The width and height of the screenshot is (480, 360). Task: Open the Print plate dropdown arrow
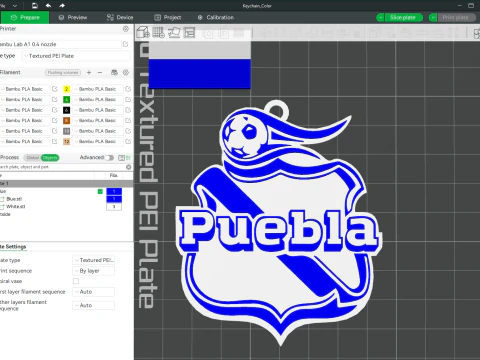(433, 17)
